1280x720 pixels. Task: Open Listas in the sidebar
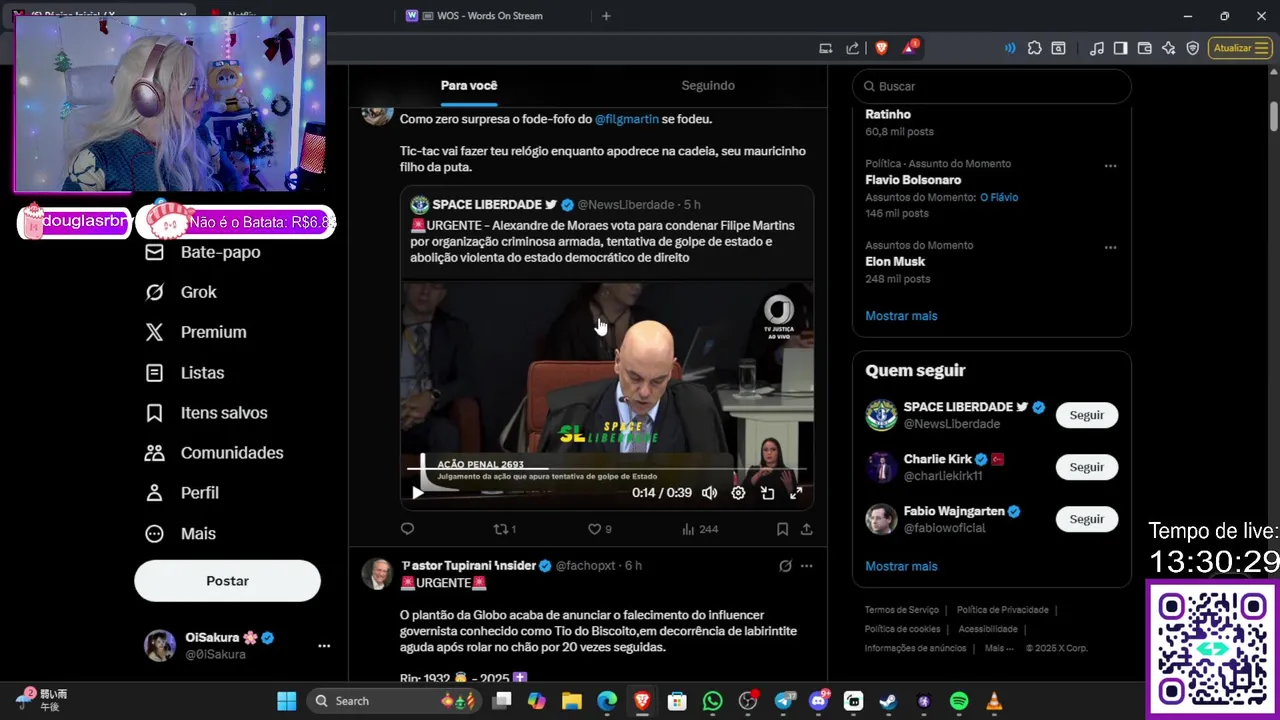coord(185,373)
